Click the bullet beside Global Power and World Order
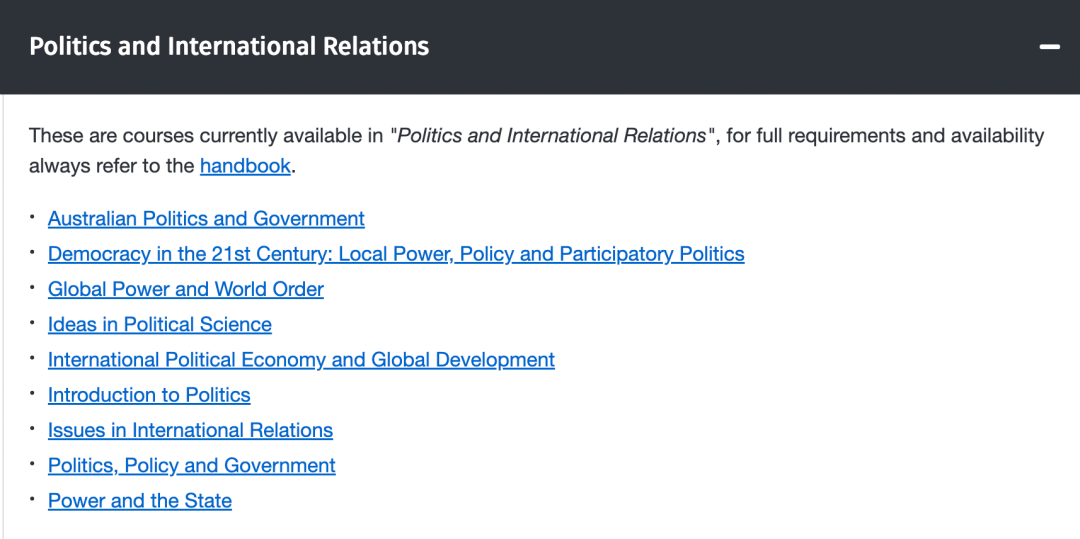 tap(32, 287)
